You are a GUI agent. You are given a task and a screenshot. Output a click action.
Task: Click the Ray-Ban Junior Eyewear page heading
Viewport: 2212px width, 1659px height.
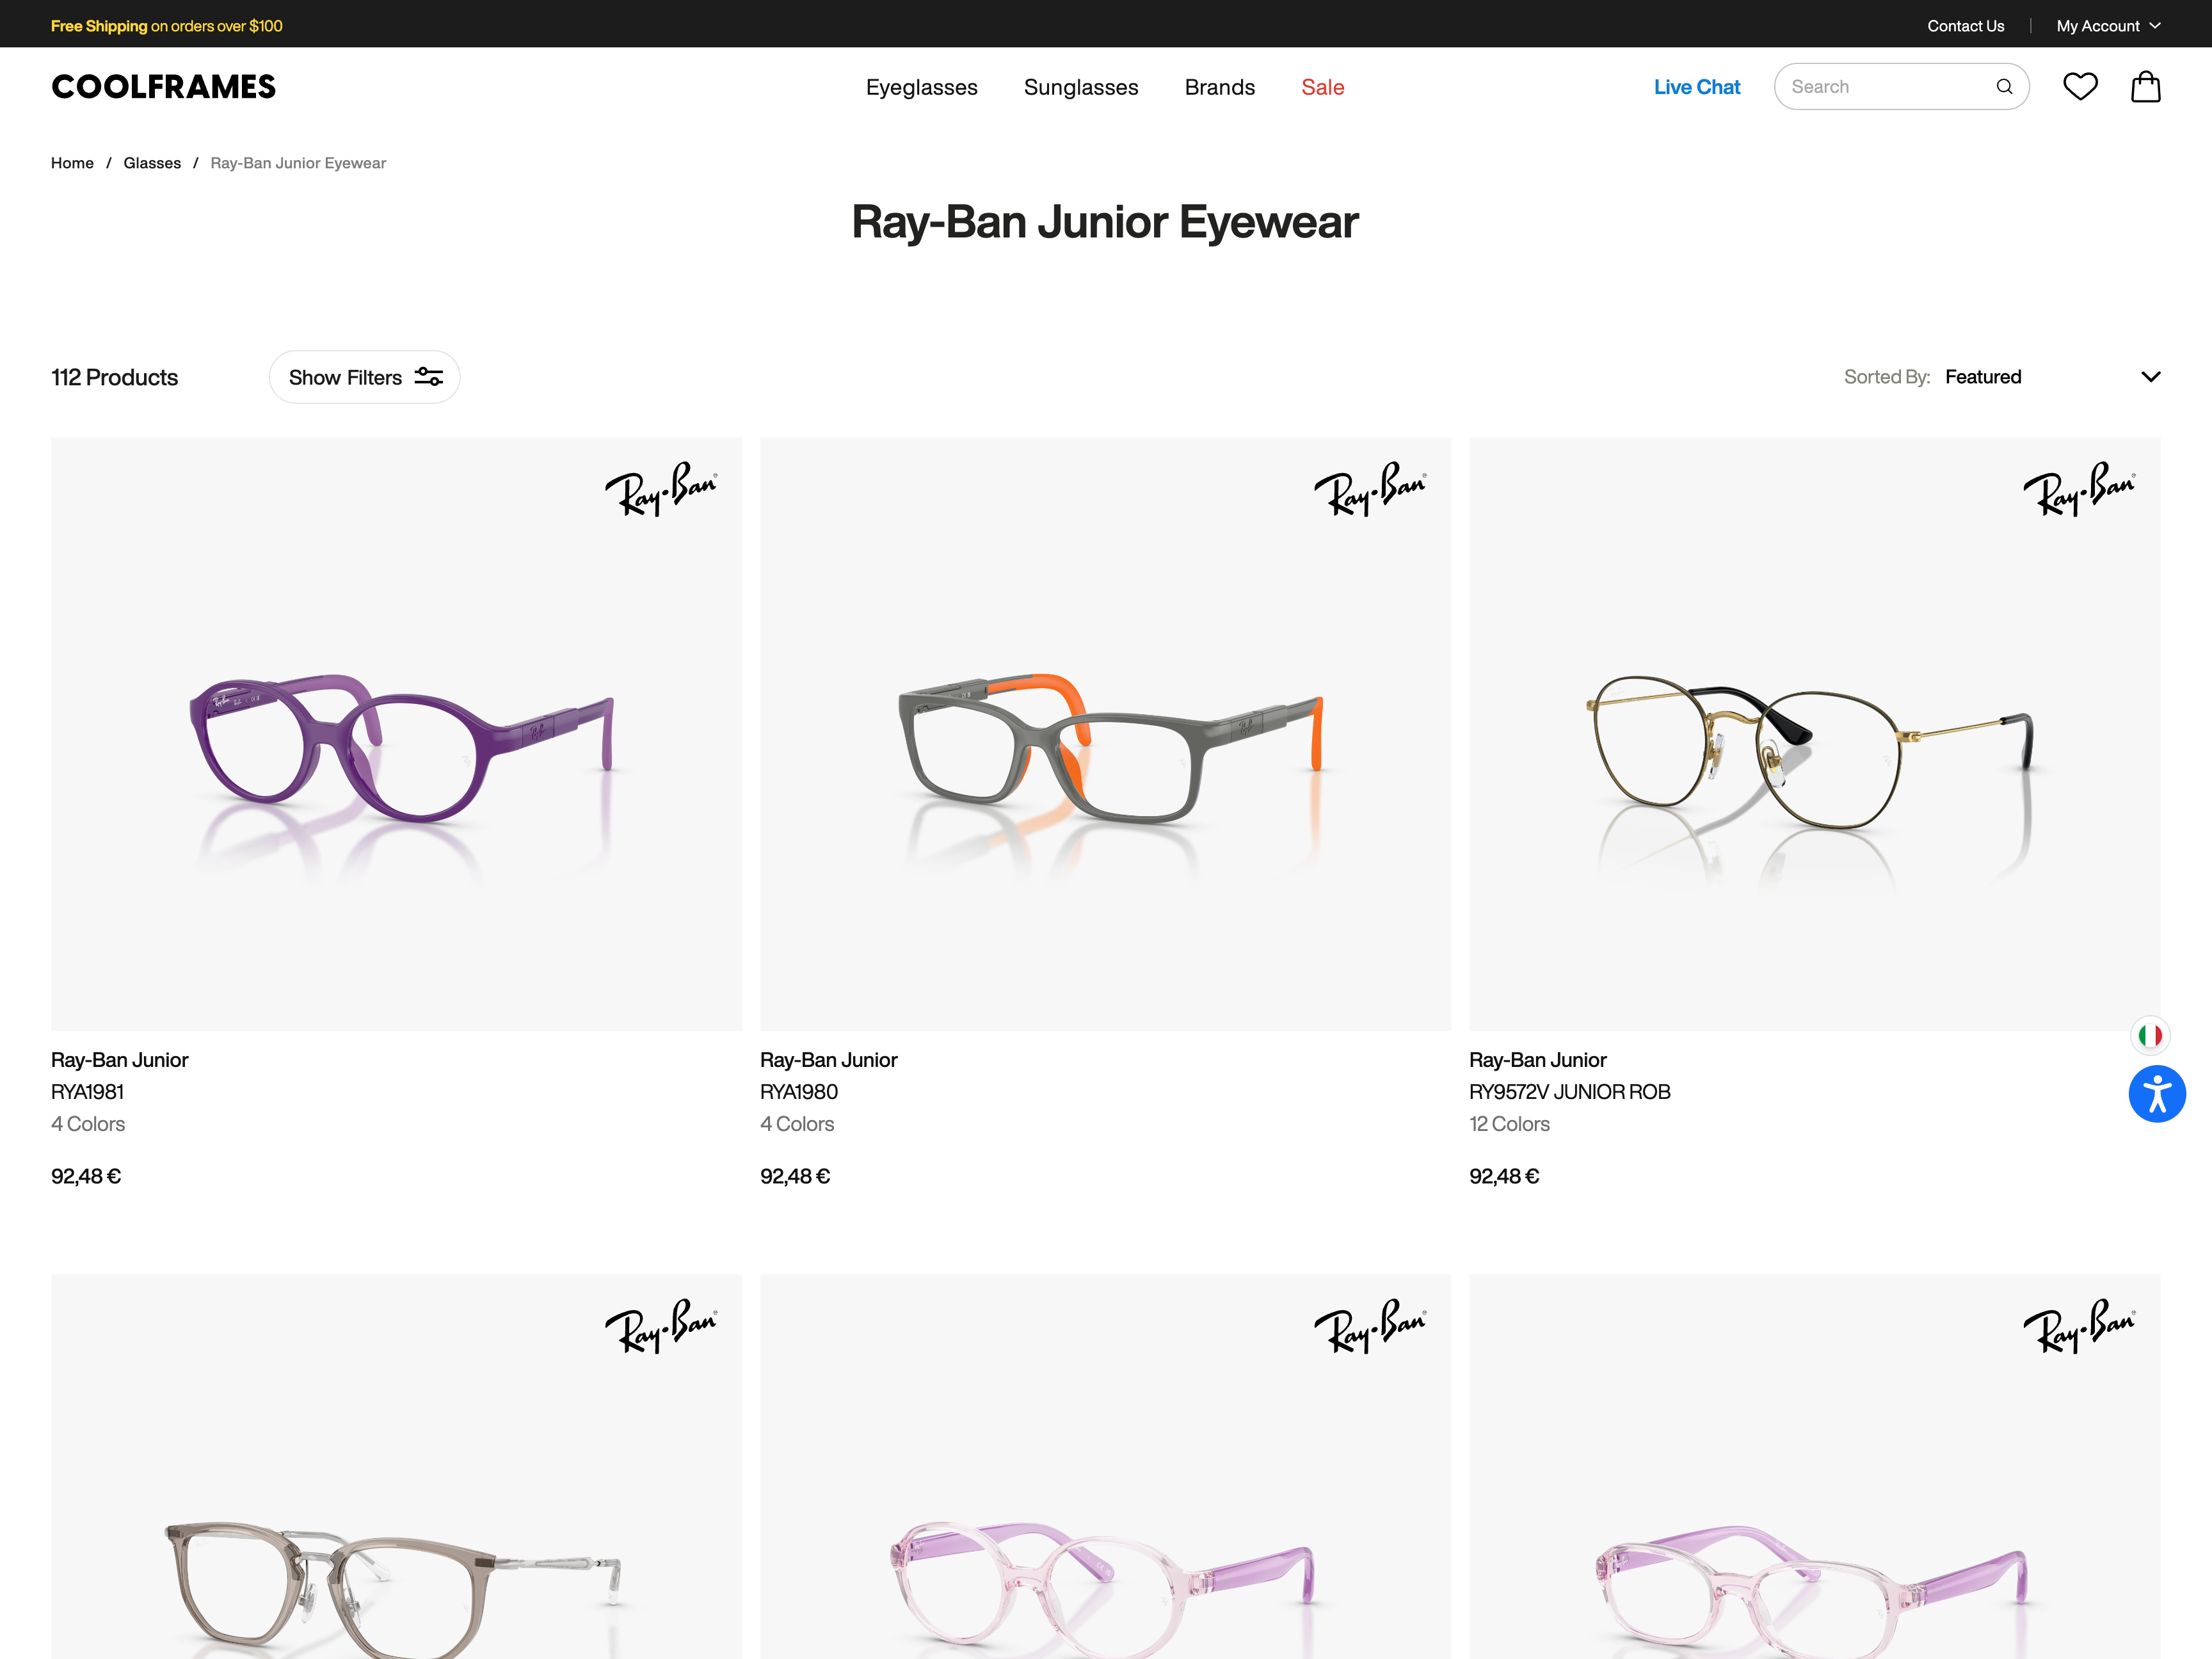pos(1105,222)
